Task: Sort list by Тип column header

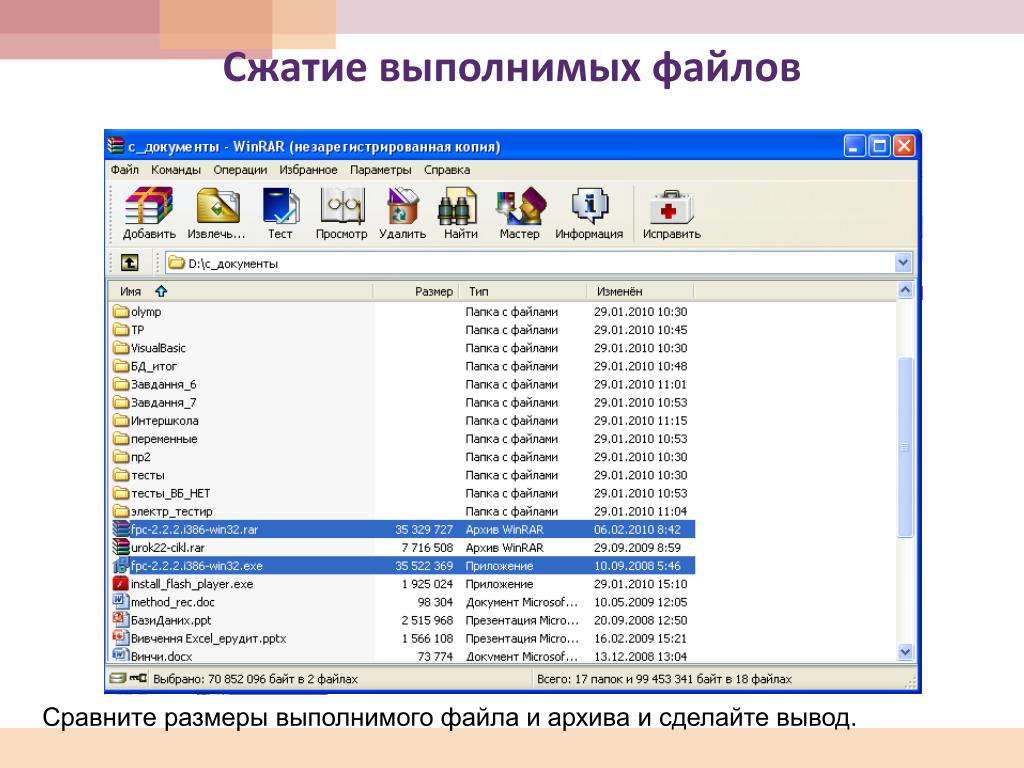Action: pyautogui.click(x=523, y=291)
